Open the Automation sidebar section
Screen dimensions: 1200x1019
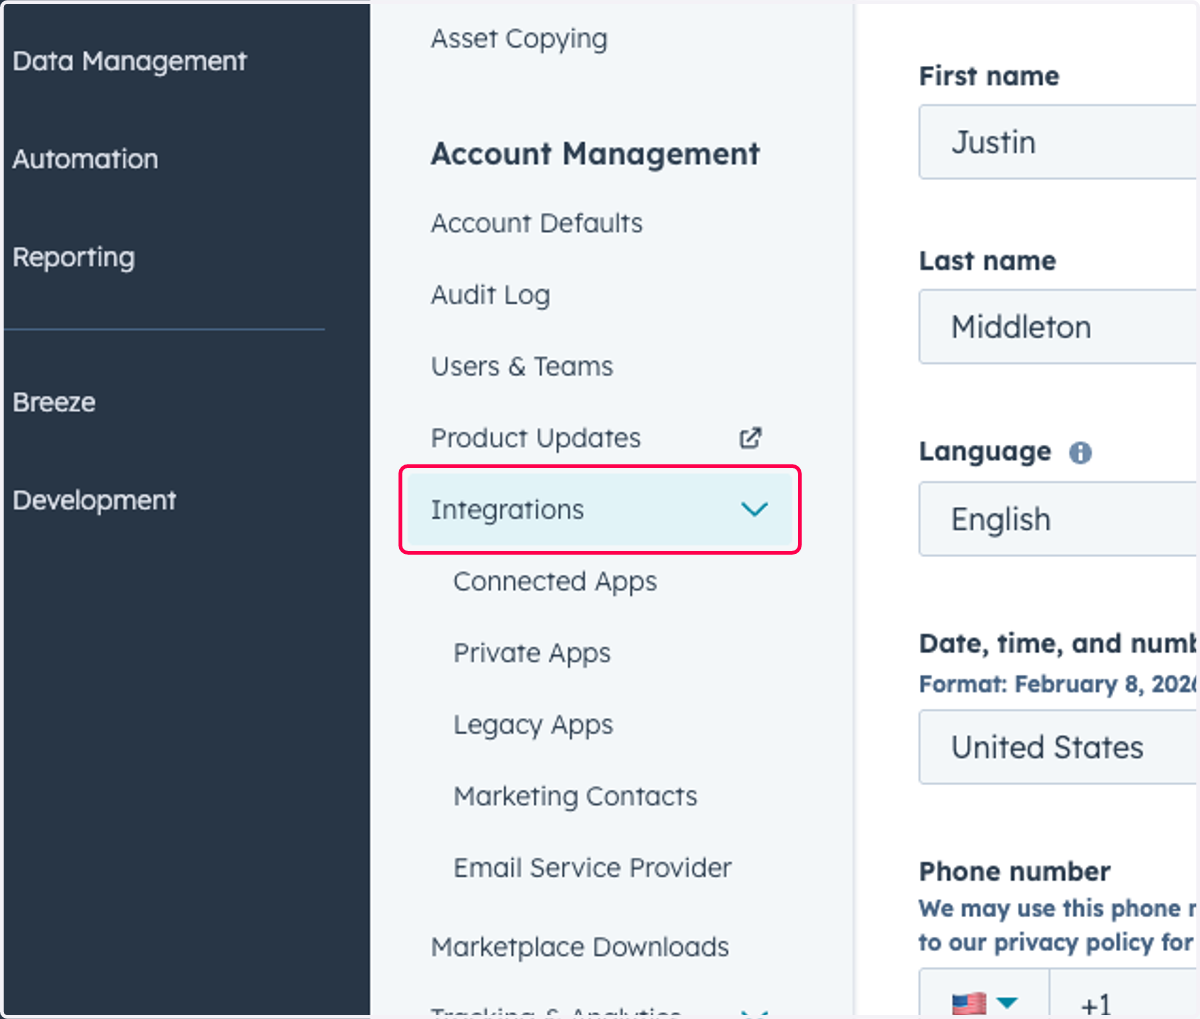85,159
